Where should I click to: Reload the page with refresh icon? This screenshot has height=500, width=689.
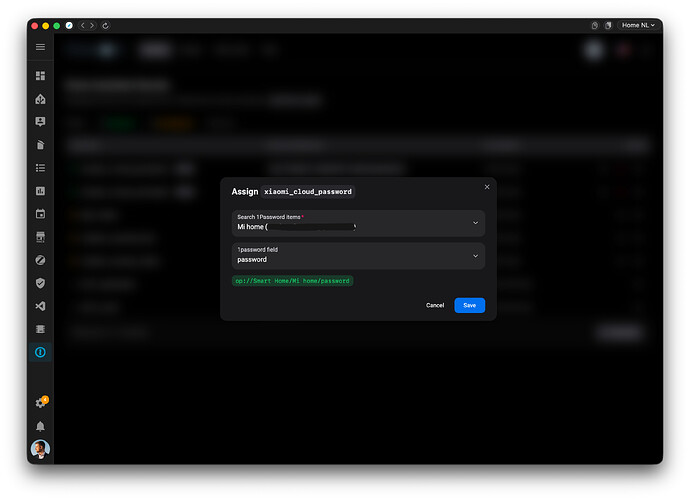[105, 25]
